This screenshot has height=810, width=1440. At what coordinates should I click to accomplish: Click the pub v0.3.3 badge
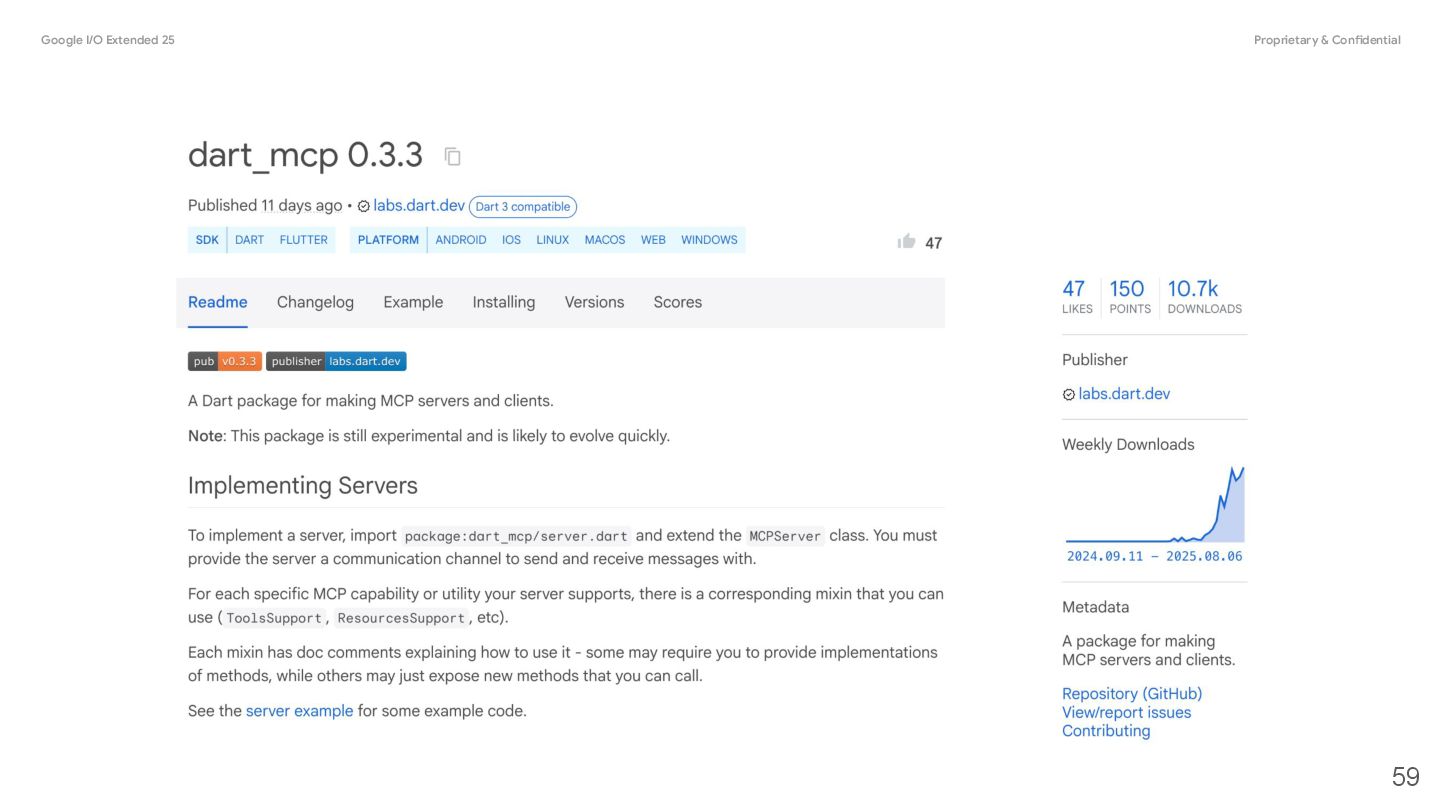(x=225, y=361)
